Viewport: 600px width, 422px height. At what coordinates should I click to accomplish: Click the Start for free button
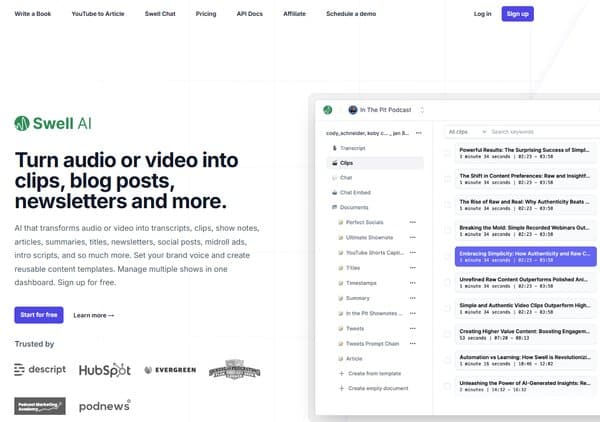(x=39, y=315)
